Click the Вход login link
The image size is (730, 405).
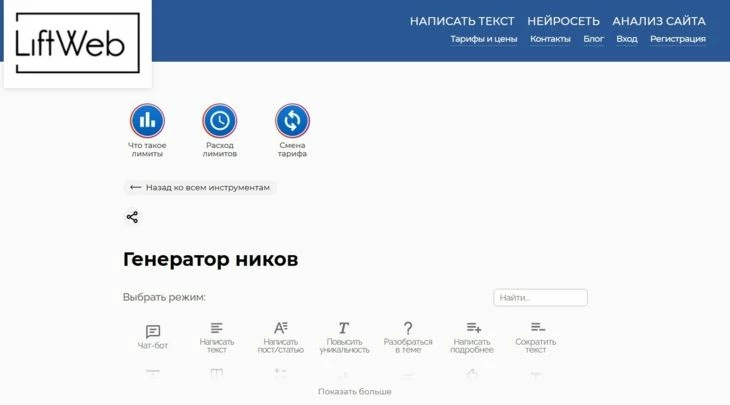click(627, 39)
